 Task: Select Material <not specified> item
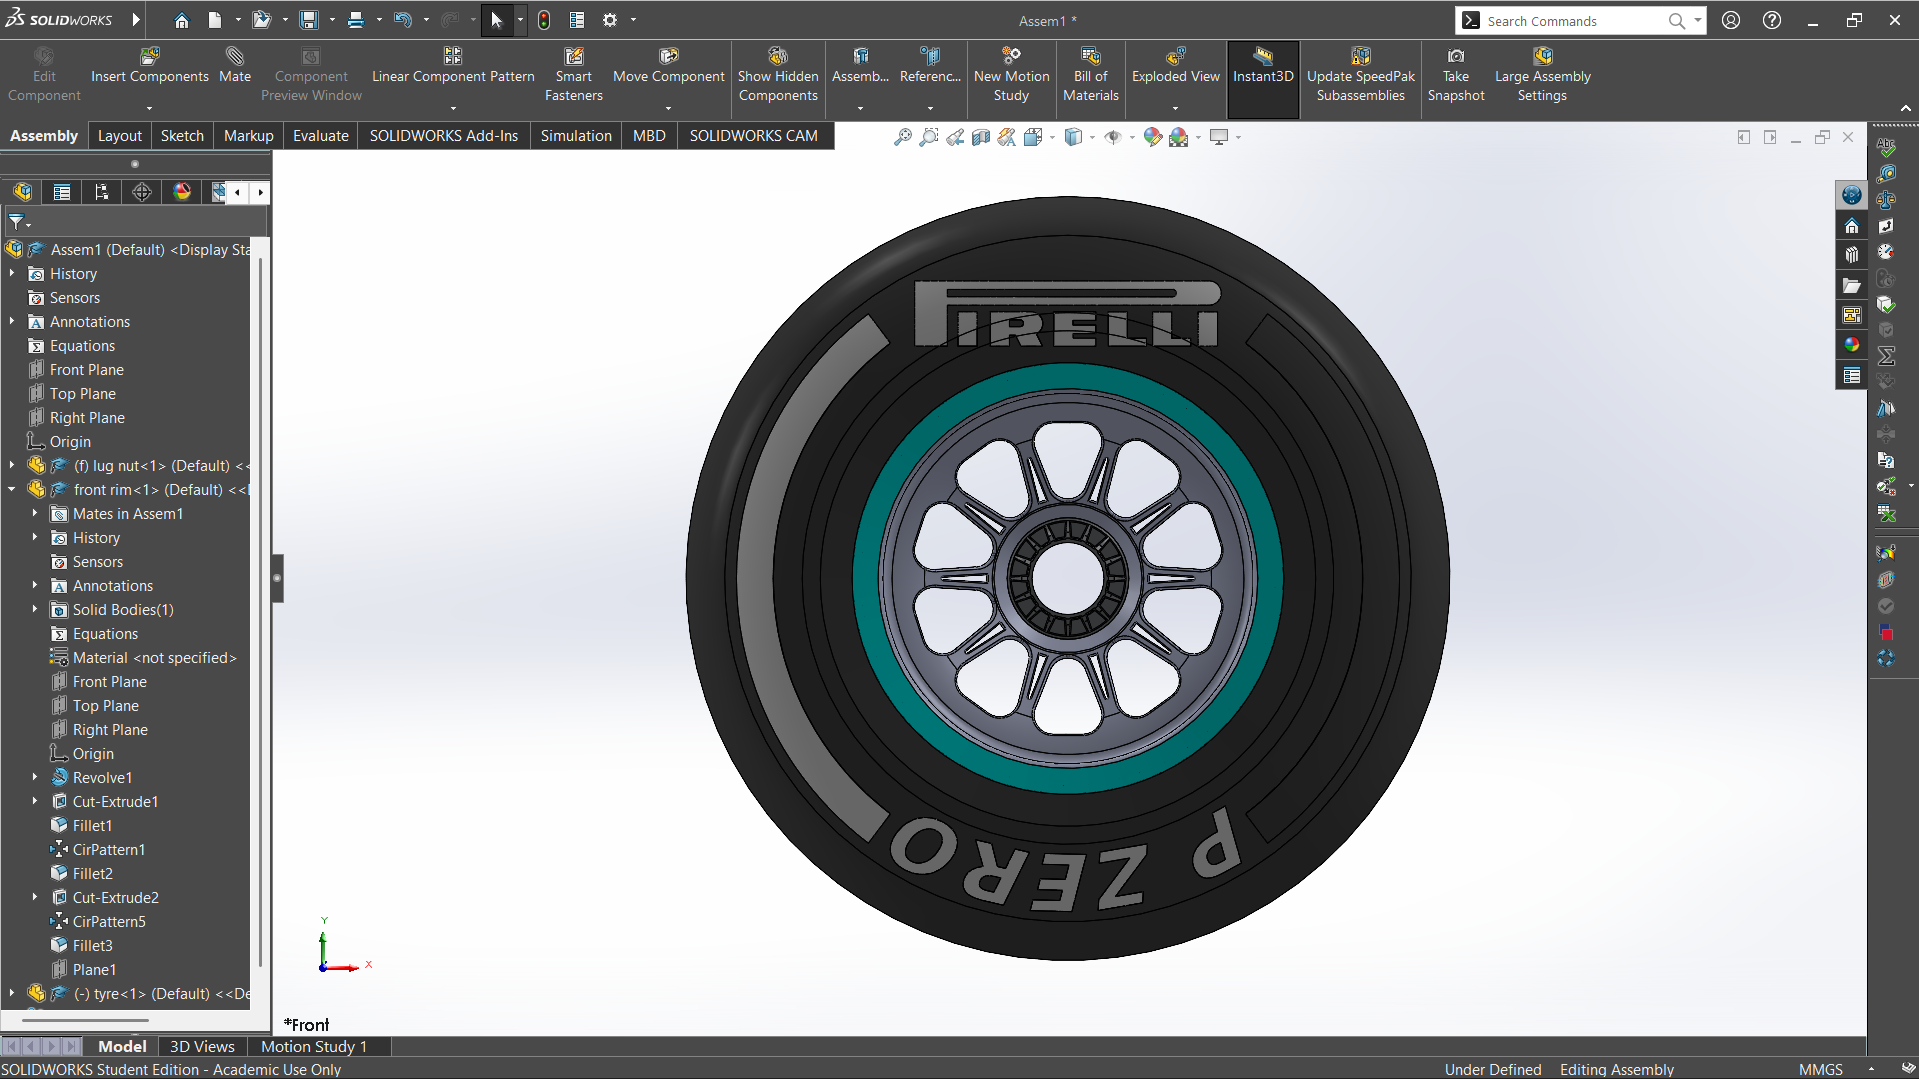tap(154, 657)
